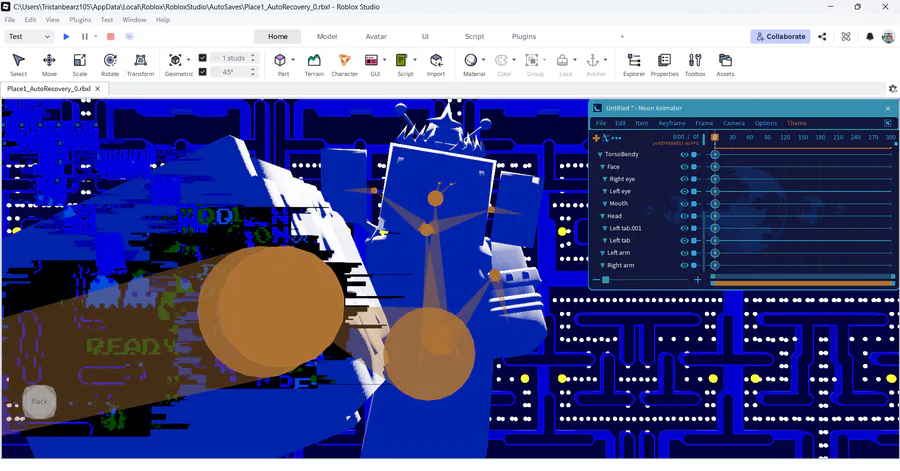Click the orange plus in Moon Animator
The width and height of the screenshot is (900, 471).
pyautogui.click(x=596, y=138)
